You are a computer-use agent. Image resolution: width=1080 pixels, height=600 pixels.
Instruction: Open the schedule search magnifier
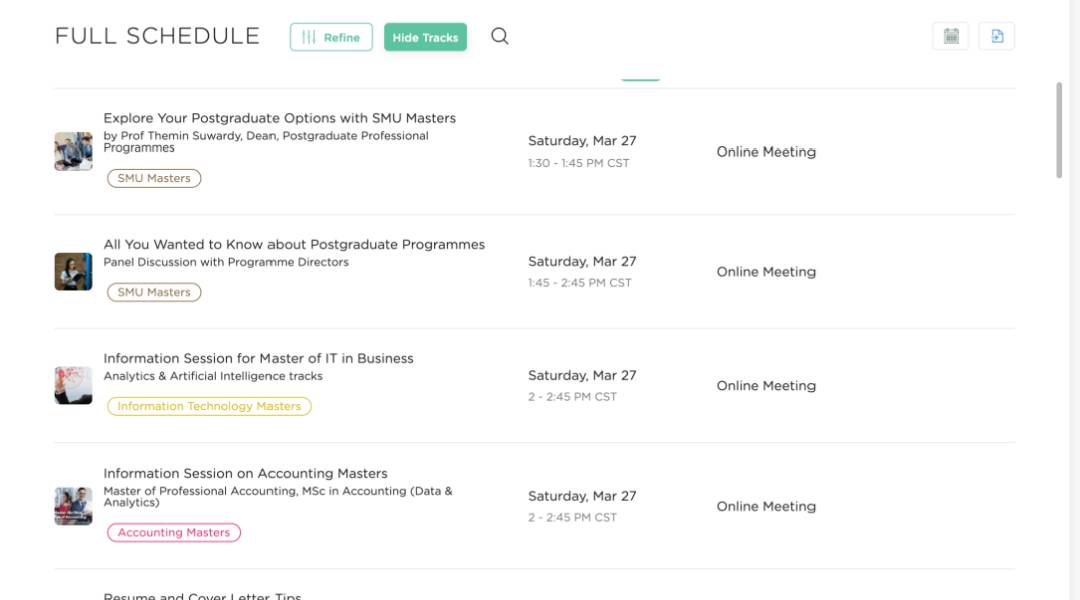(x=500, y=37)
